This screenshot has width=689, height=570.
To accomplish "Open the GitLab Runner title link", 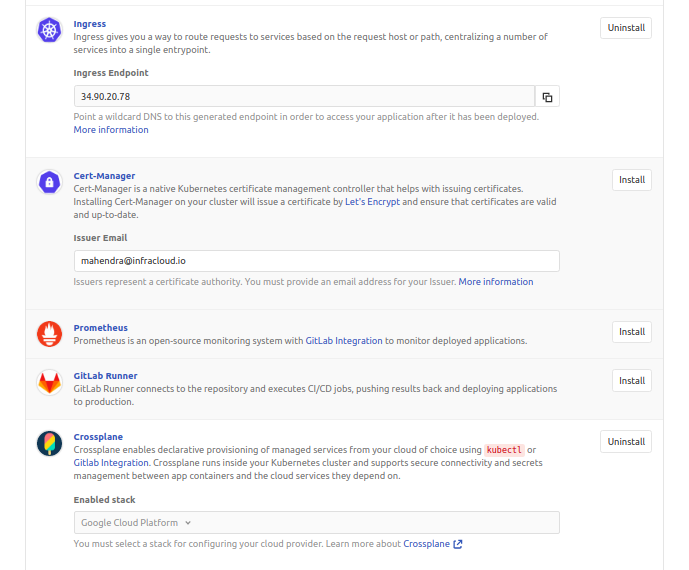I will [x=105, y=376].
